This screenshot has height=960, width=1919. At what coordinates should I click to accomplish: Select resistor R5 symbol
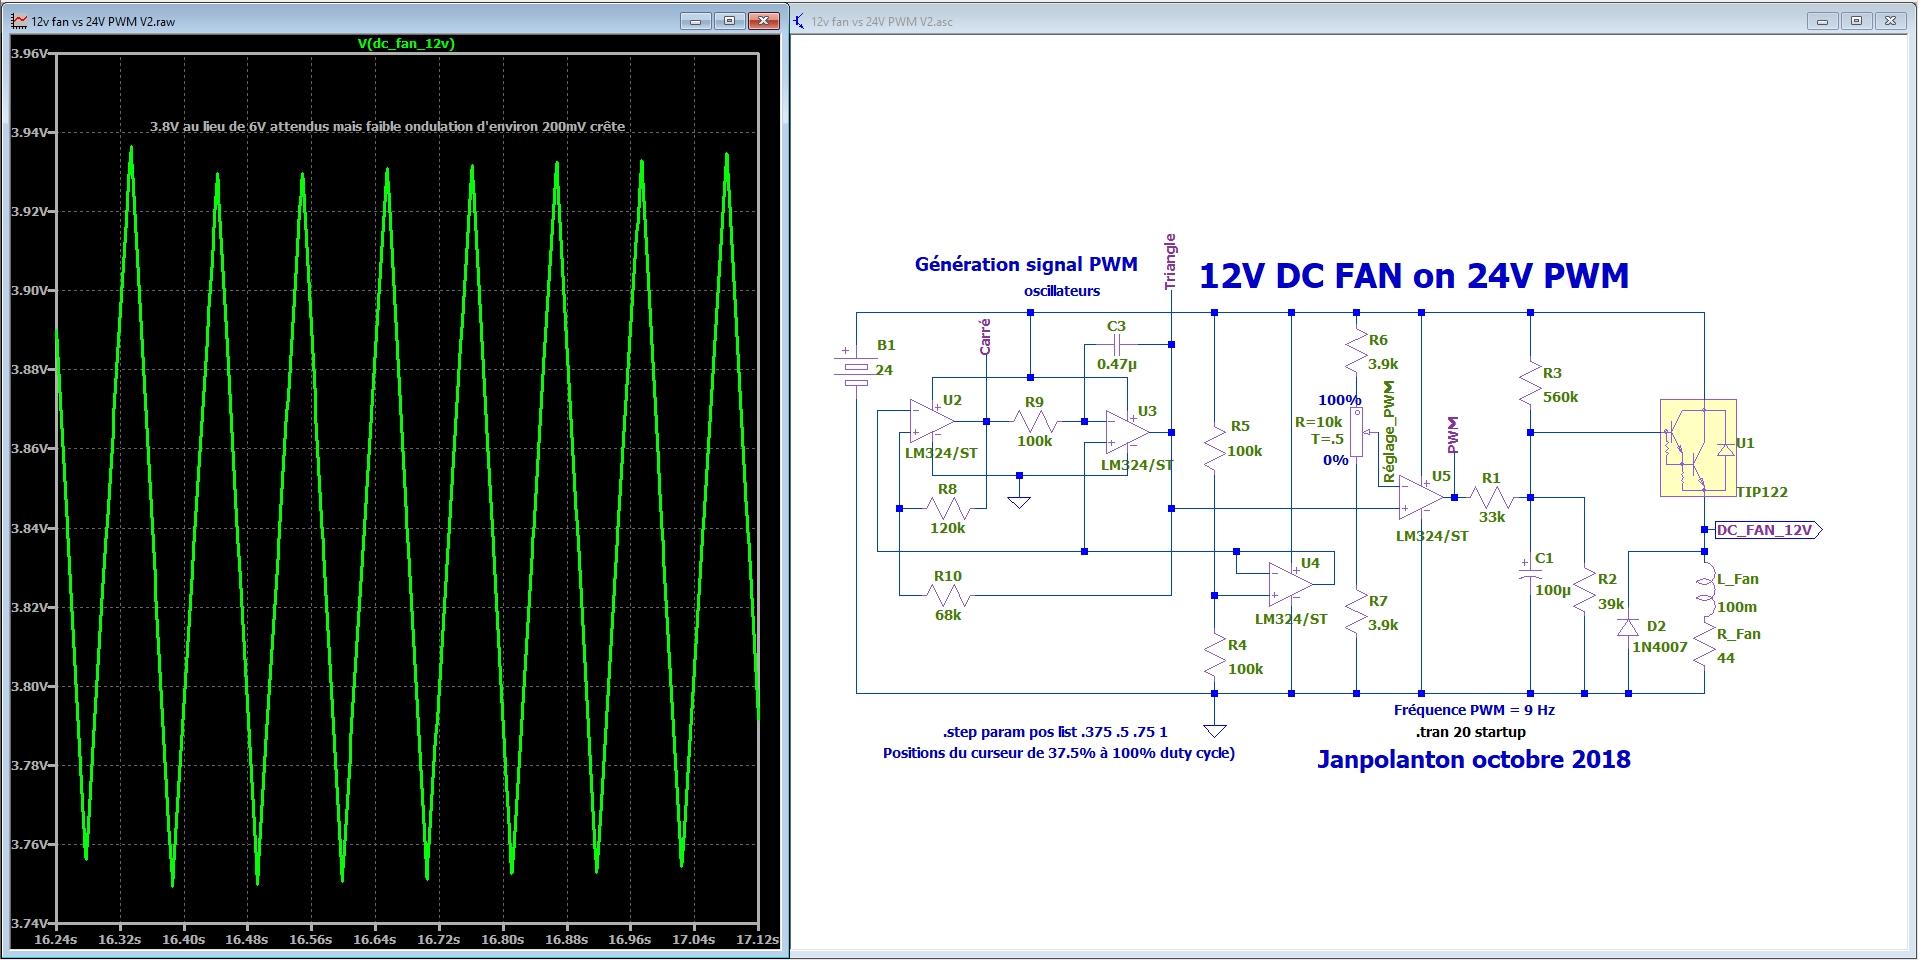[x=1214, y=448]
